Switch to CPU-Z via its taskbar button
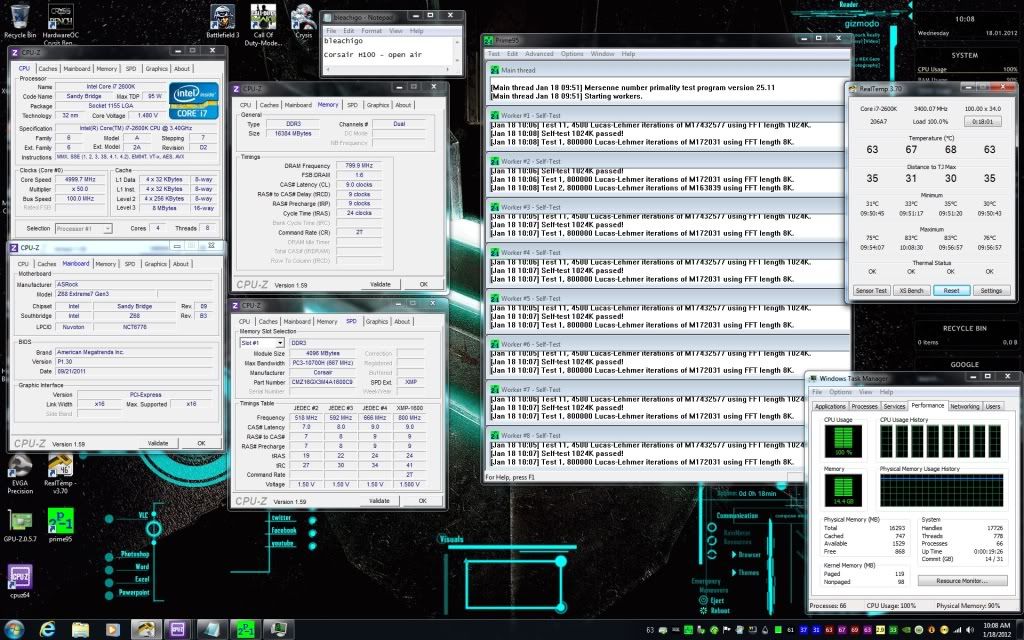The width and height of the screenshot is (1024, 640). 178,630
